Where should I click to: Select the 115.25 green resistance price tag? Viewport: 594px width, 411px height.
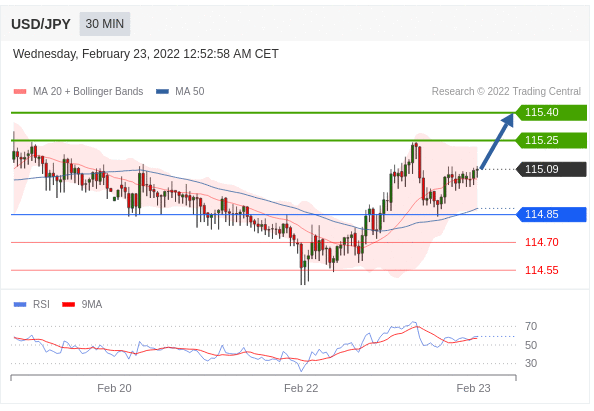coord(551,141)
